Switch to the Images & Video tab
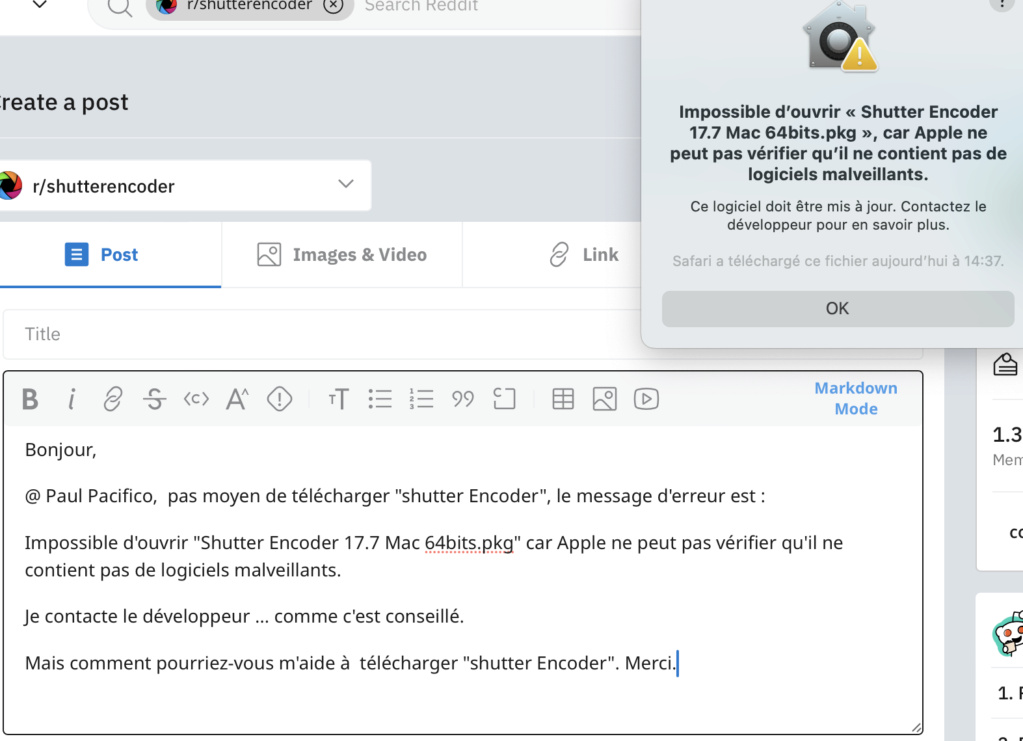1023x741 pixels. [342, 254]
